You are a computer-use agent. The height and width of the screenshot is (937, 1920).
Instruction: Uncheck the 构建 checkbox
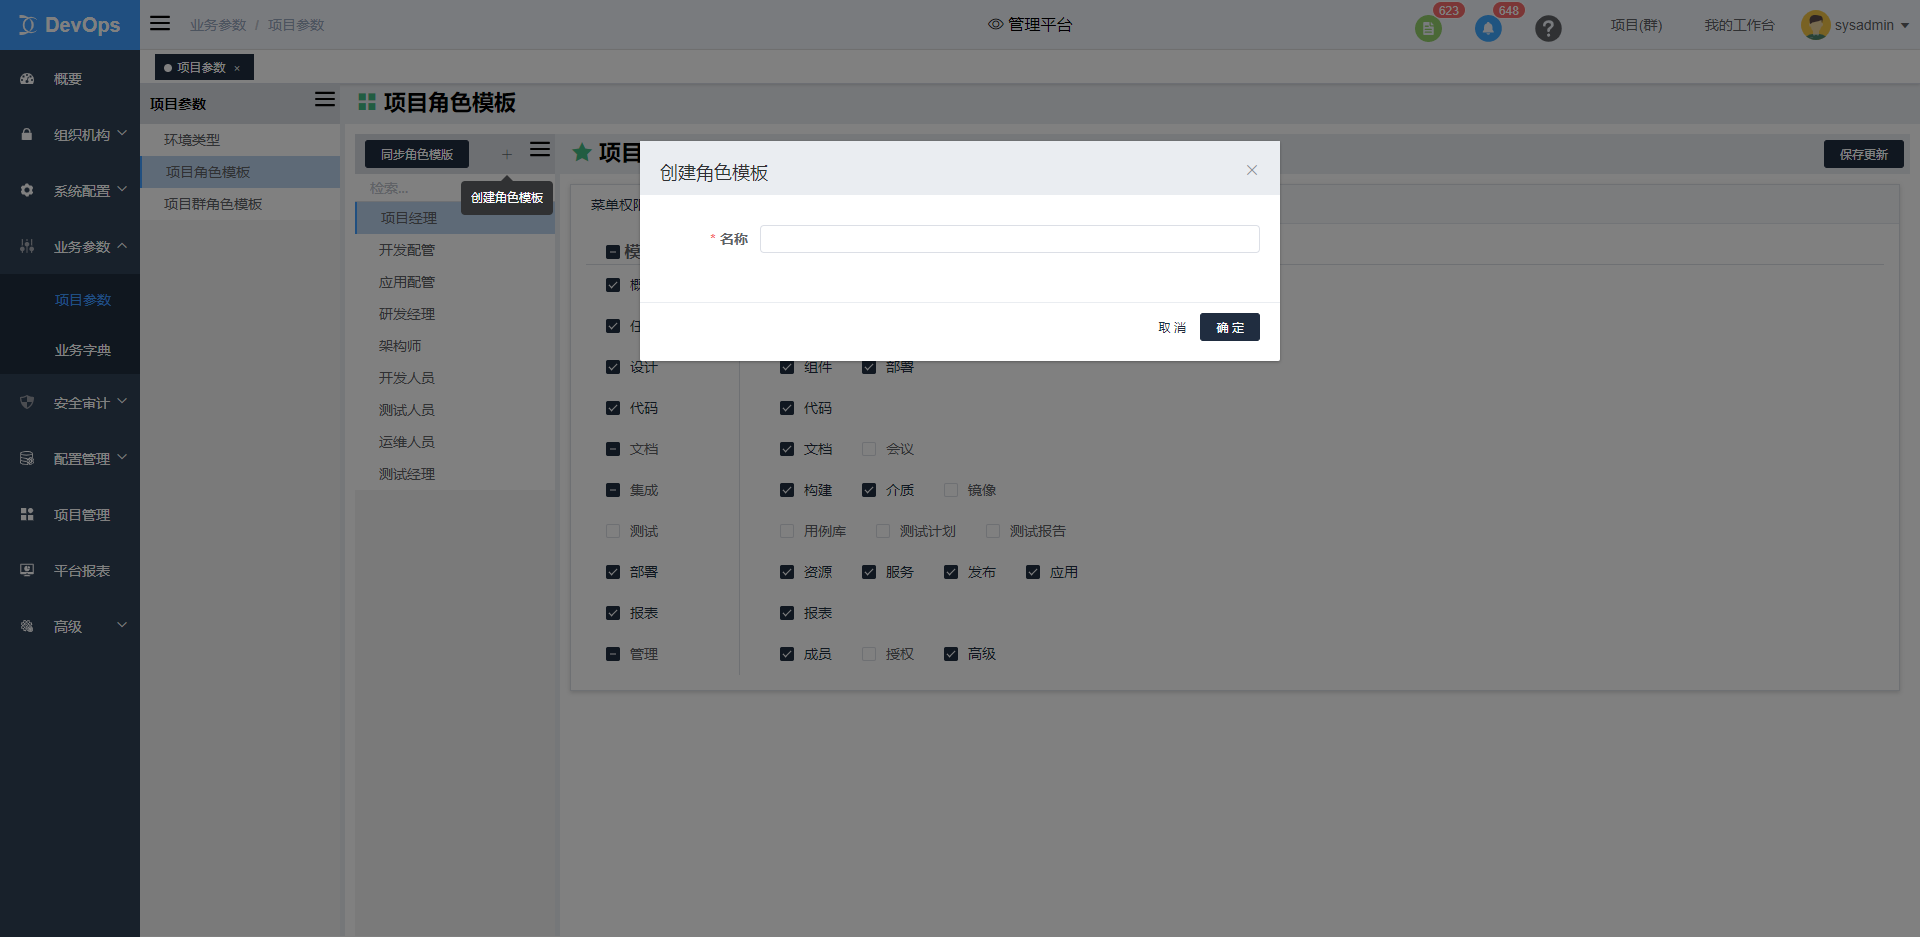click(787, 490)
